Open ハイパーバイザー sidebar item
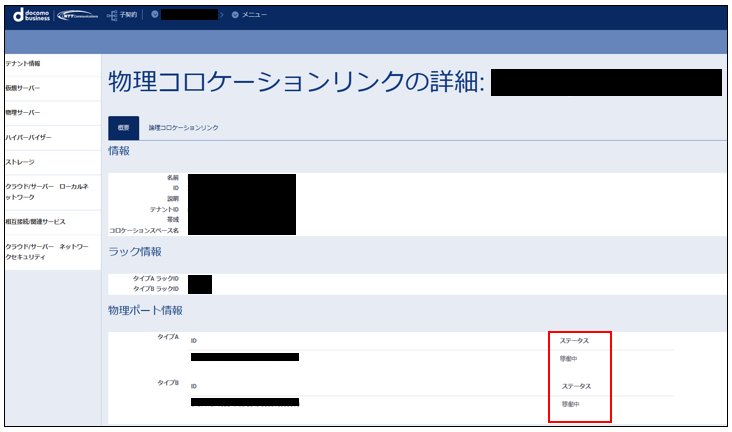Image resolution: width=732 pixels, height=432 pixels. tap(29, 137)
